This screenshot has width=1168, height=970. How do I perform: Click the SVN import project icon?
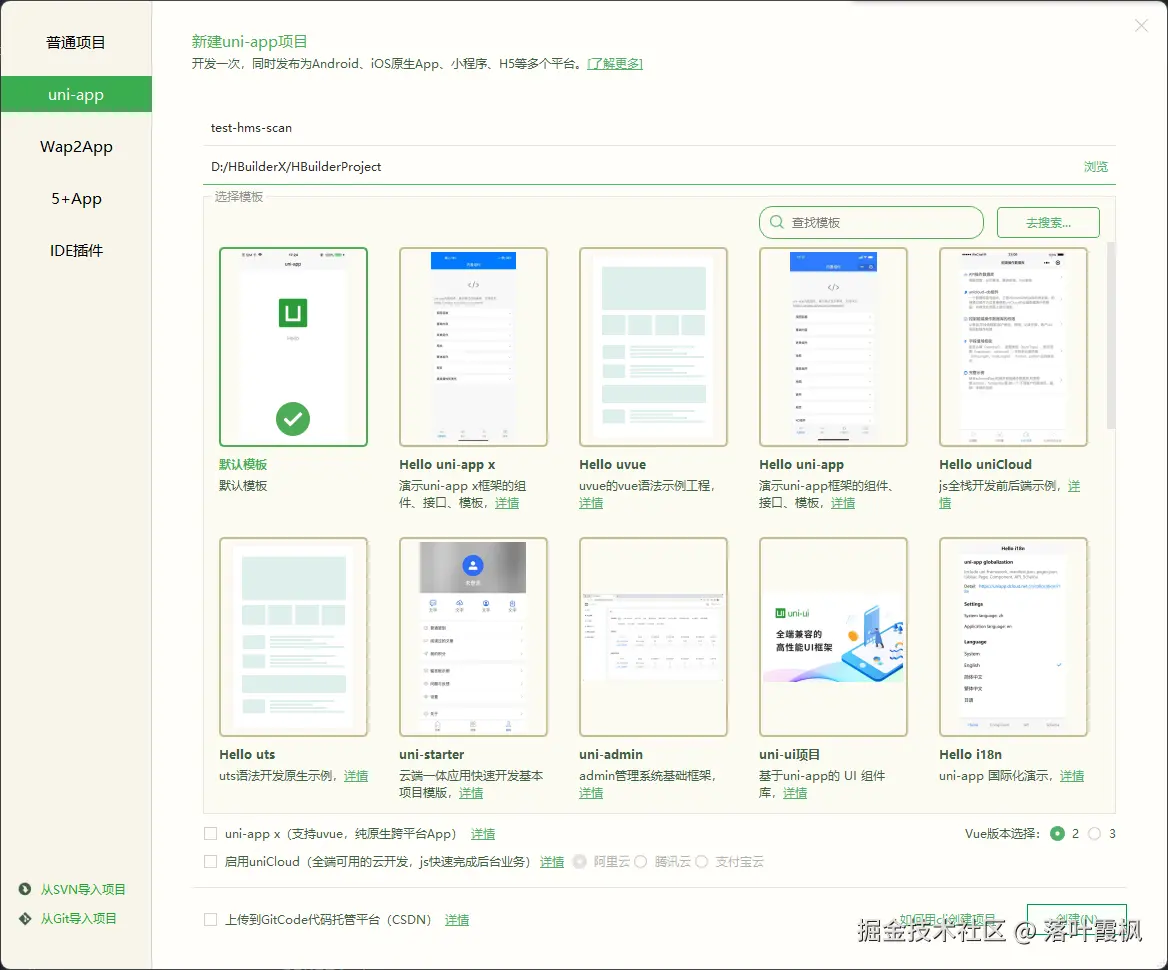click(x=24, y=888)
